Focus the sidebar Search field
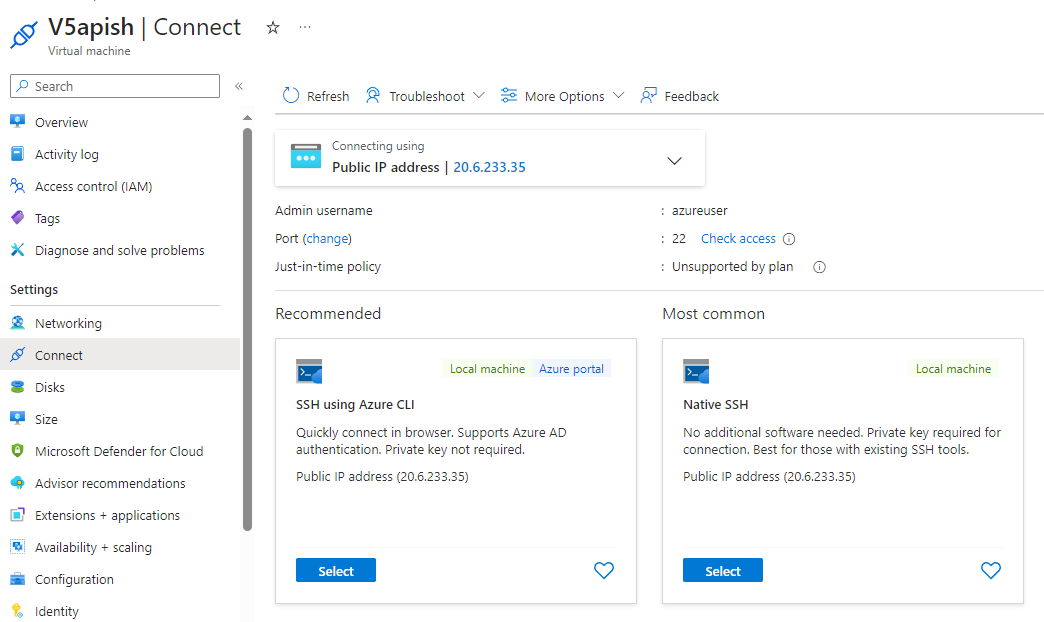The width and height of the screenshot is (1044, 622). click(115, 86)
